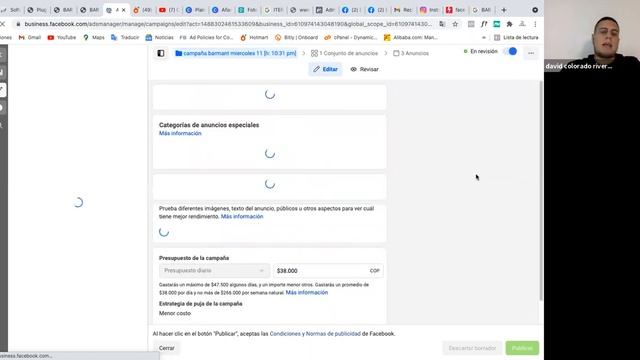Click the Descartar borrador button
640x360 pixels.
[x=472, y=348]
